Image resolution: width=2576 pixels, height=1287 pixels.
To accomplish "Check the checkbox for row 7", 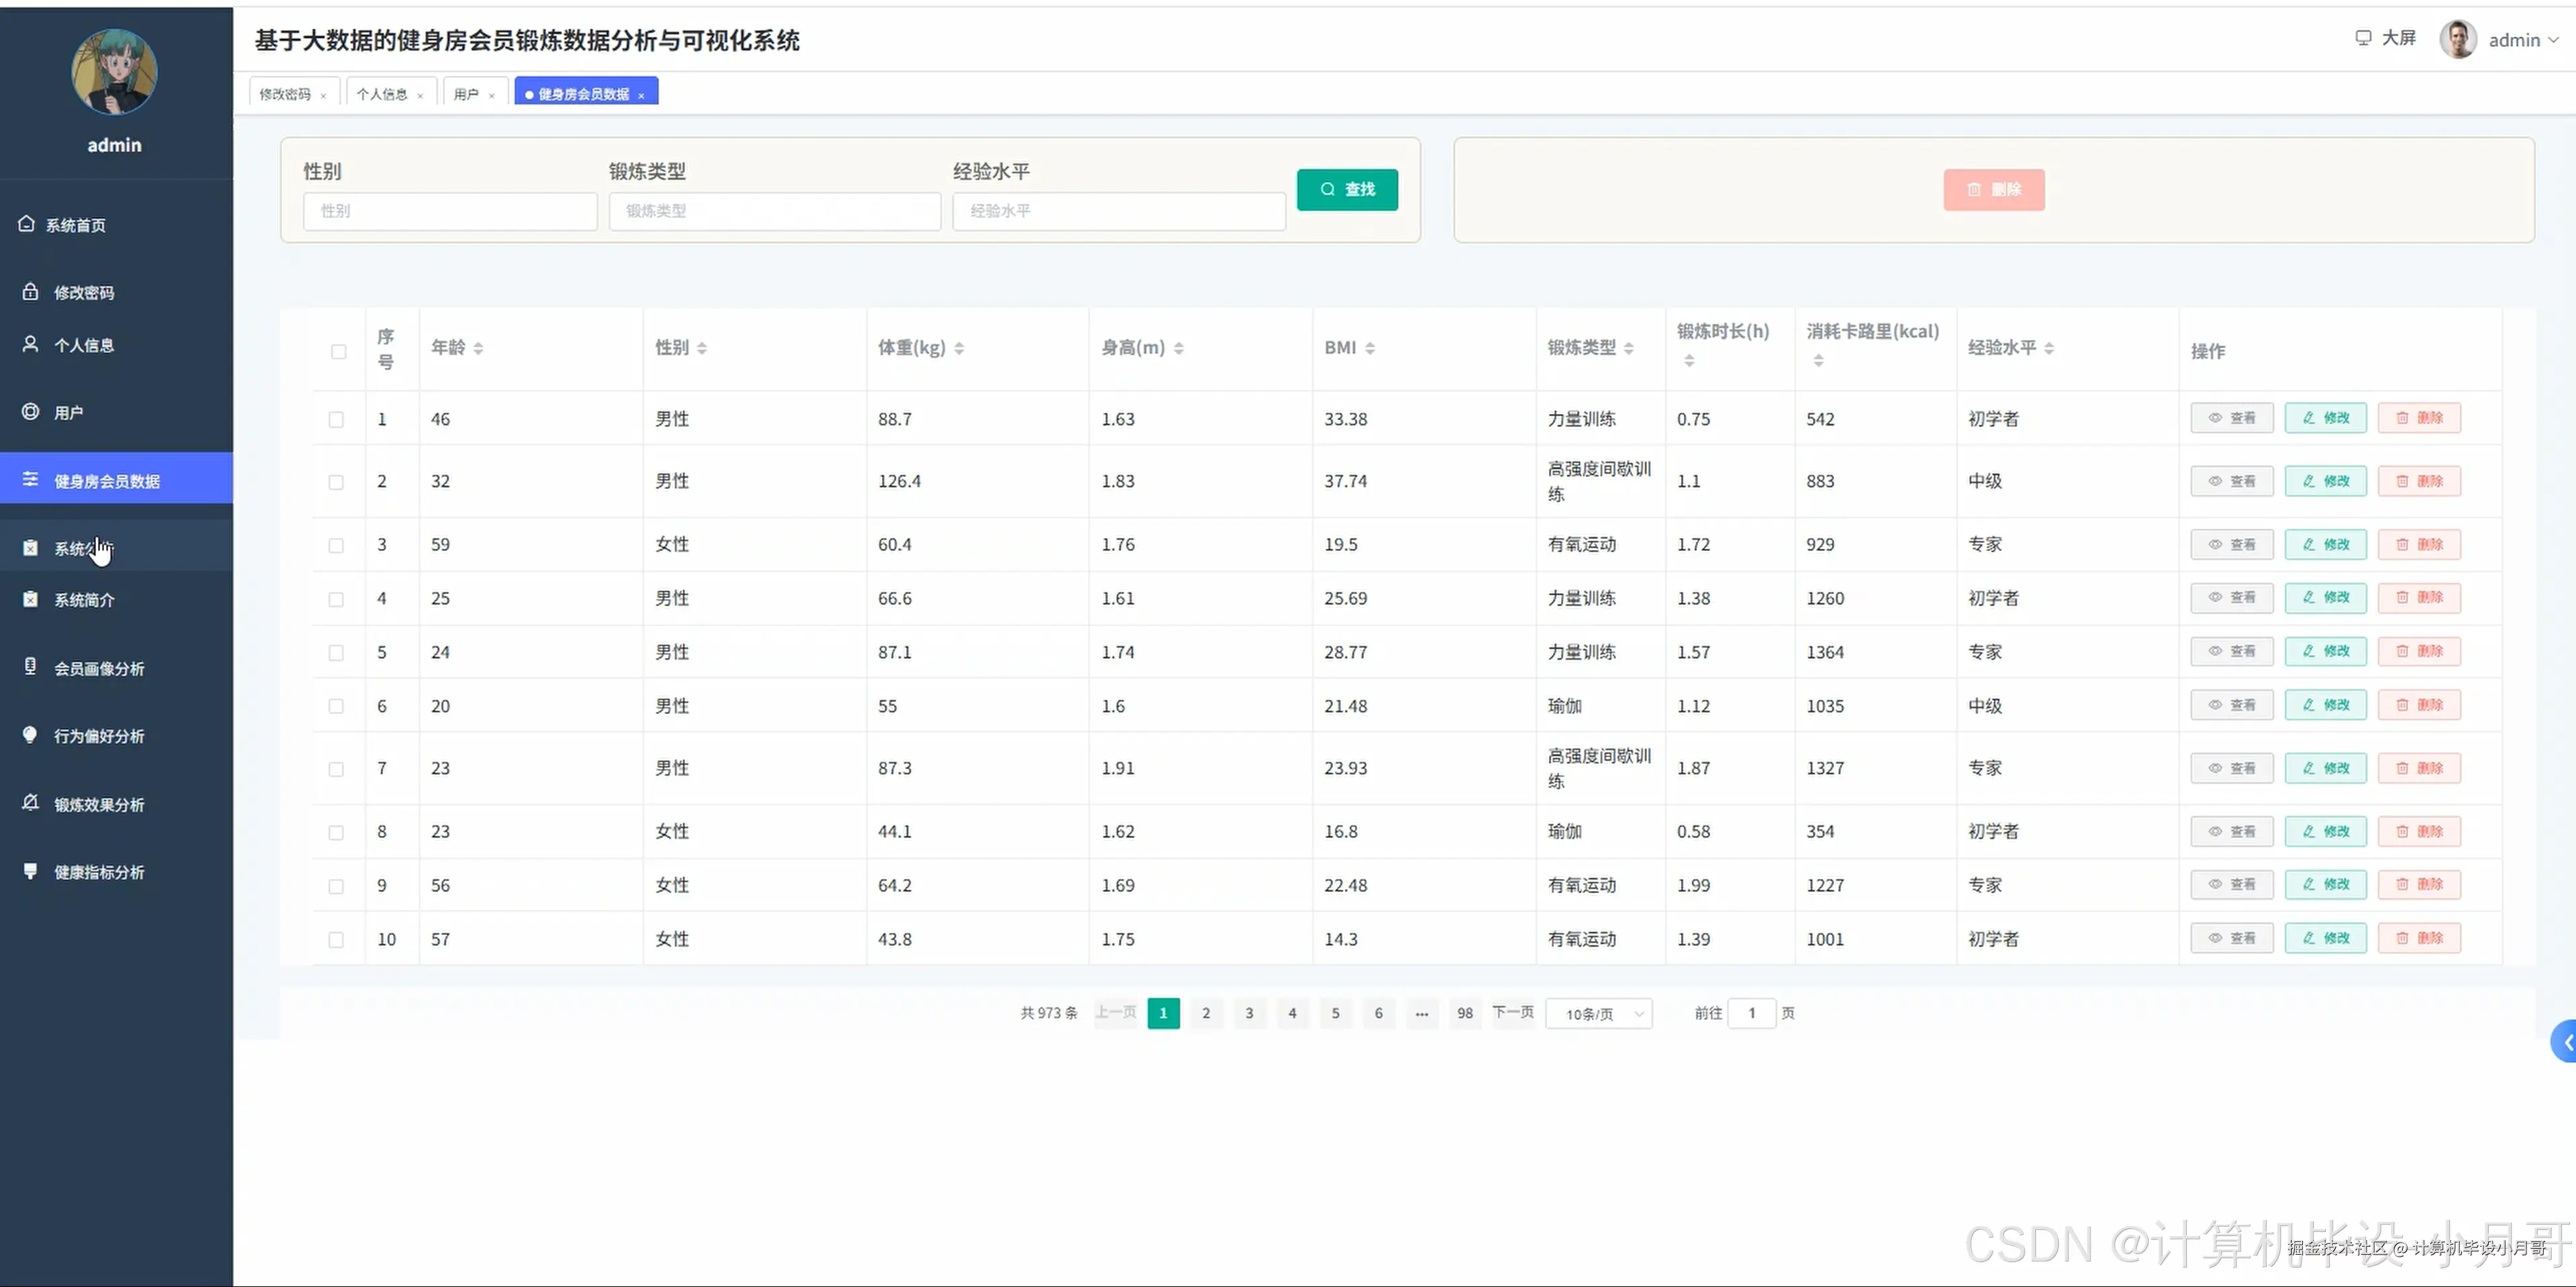I will tap(336, 769).
